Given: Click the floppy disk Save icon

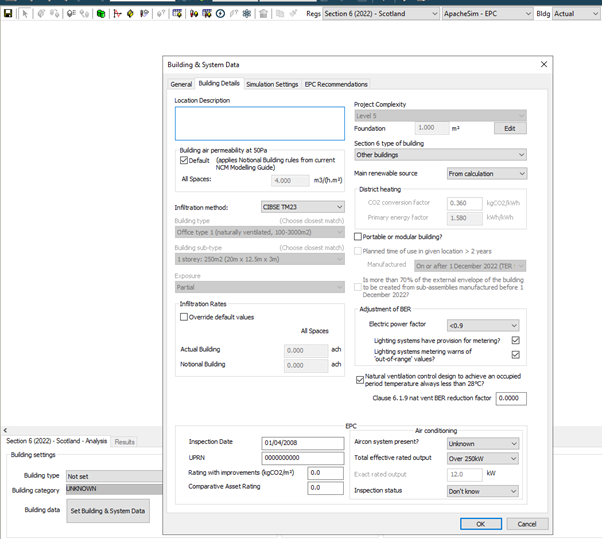Looking at the screenshot, I should click(x=9, y=15).
